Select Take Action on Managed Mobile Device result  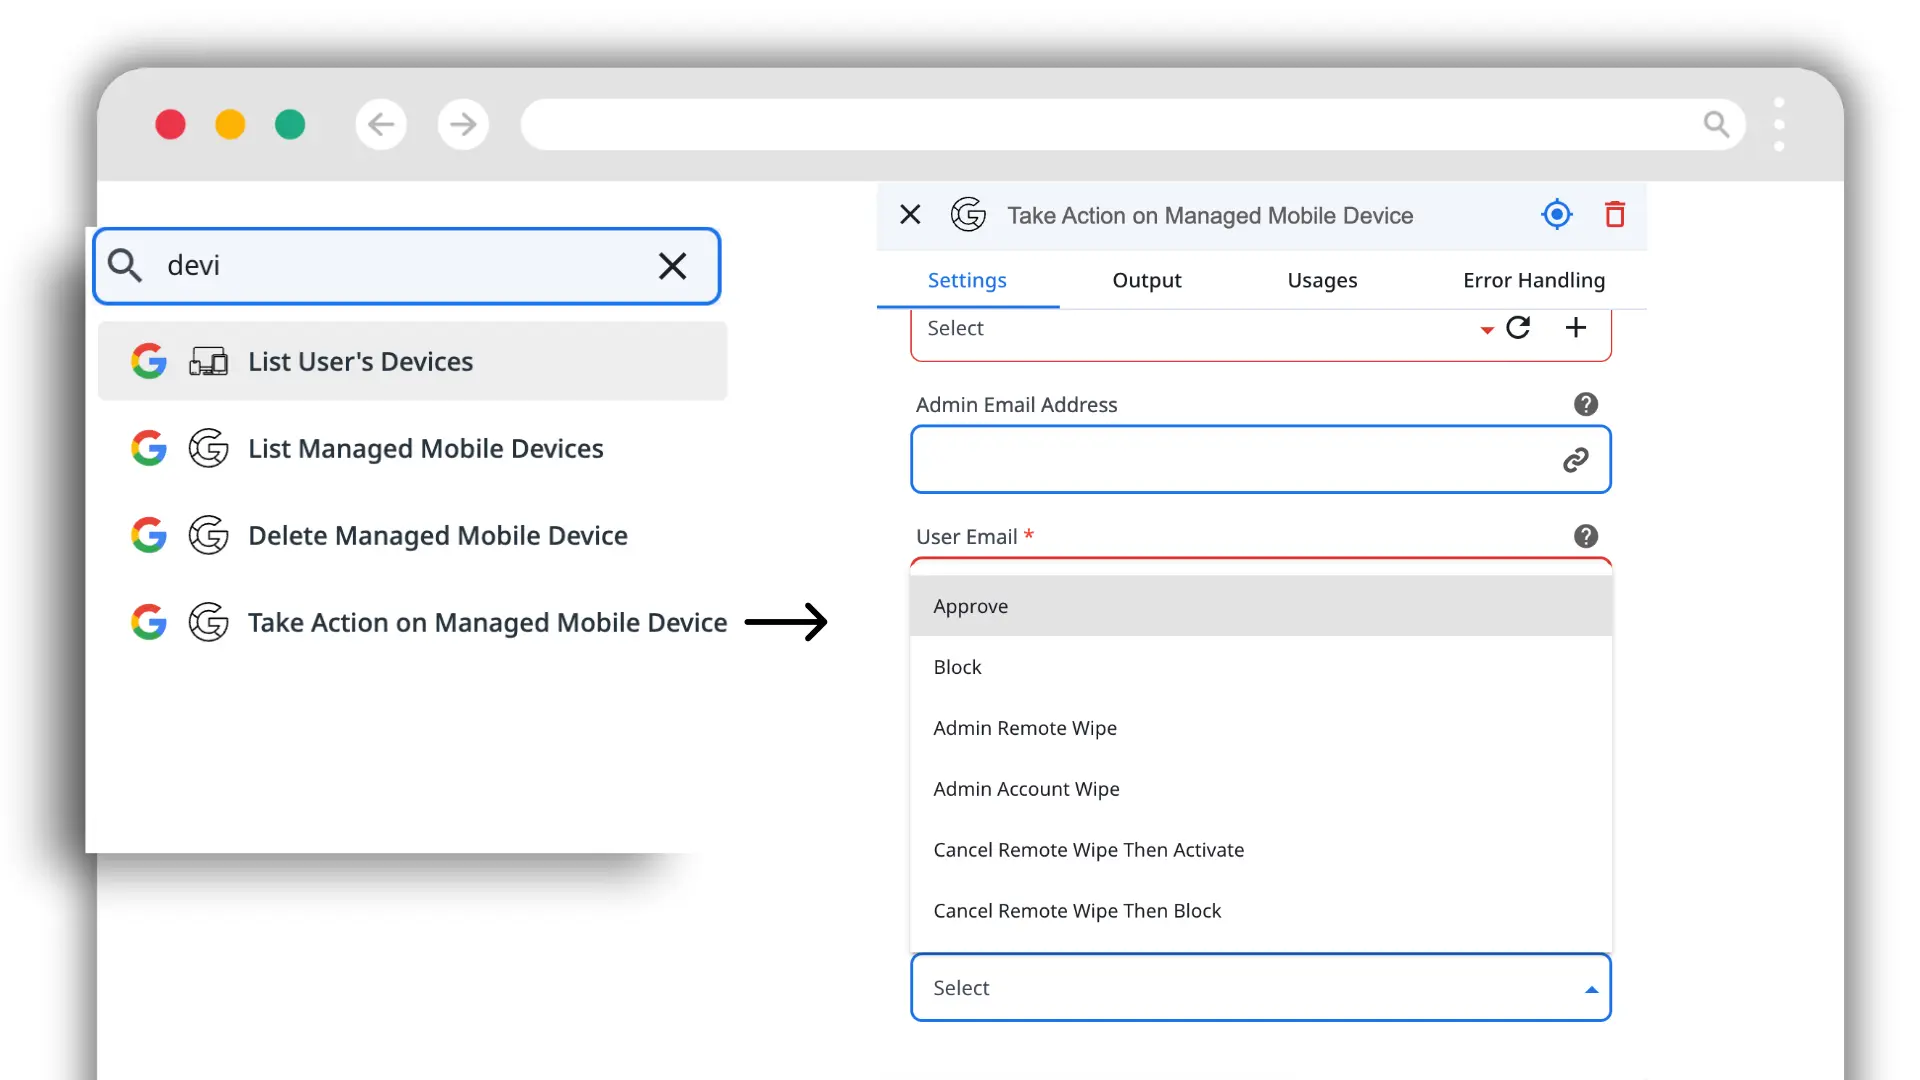tap(413, 622)
